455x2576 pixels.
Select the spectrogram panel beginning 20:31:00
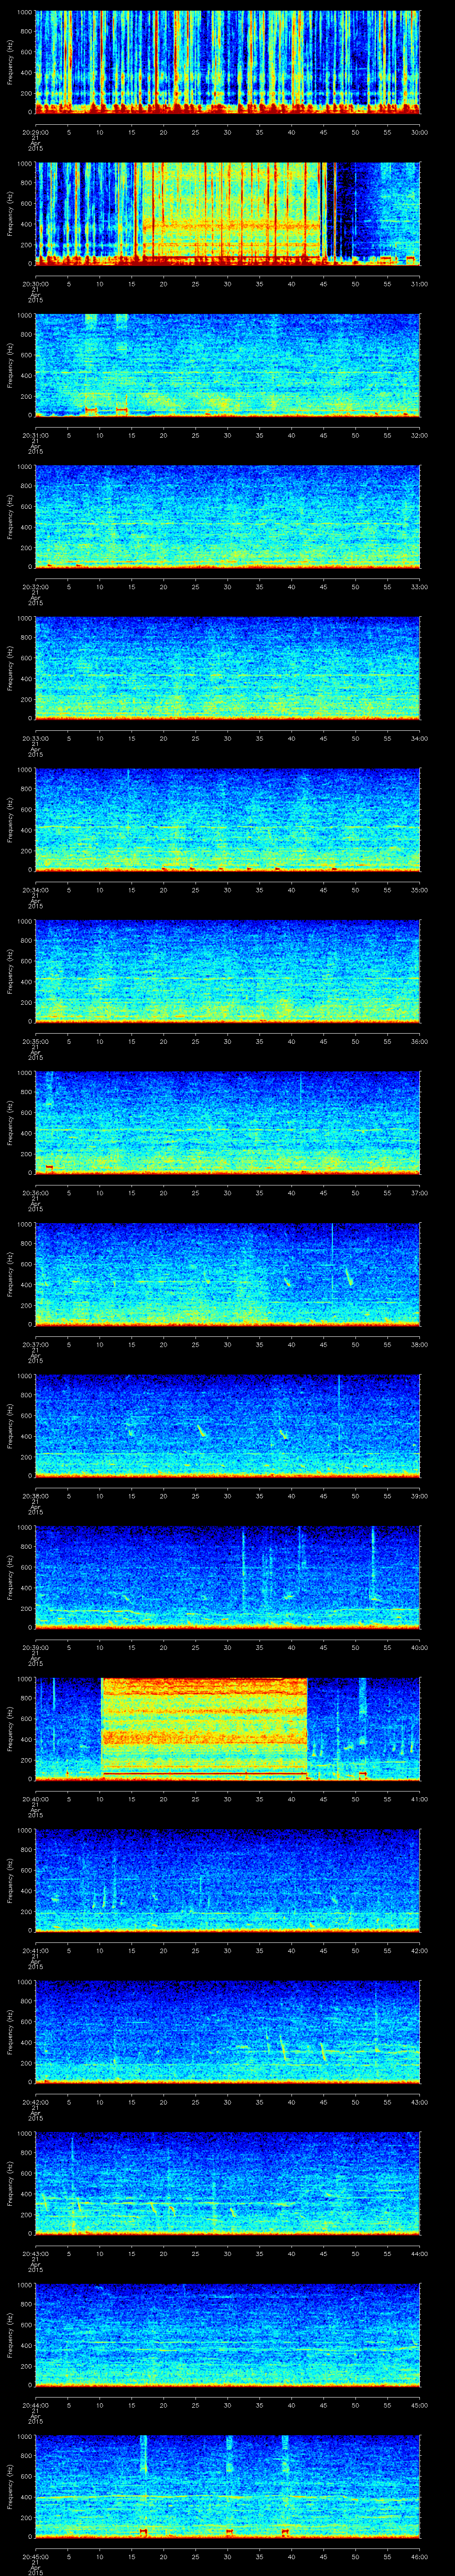(227, 364)
